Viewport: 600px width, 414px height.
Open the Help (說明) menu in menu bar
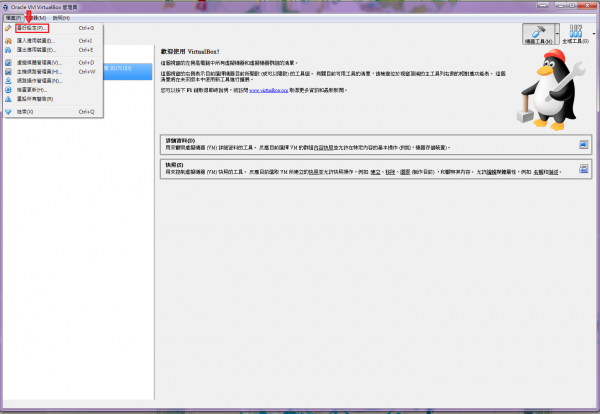tap(61, 18)
